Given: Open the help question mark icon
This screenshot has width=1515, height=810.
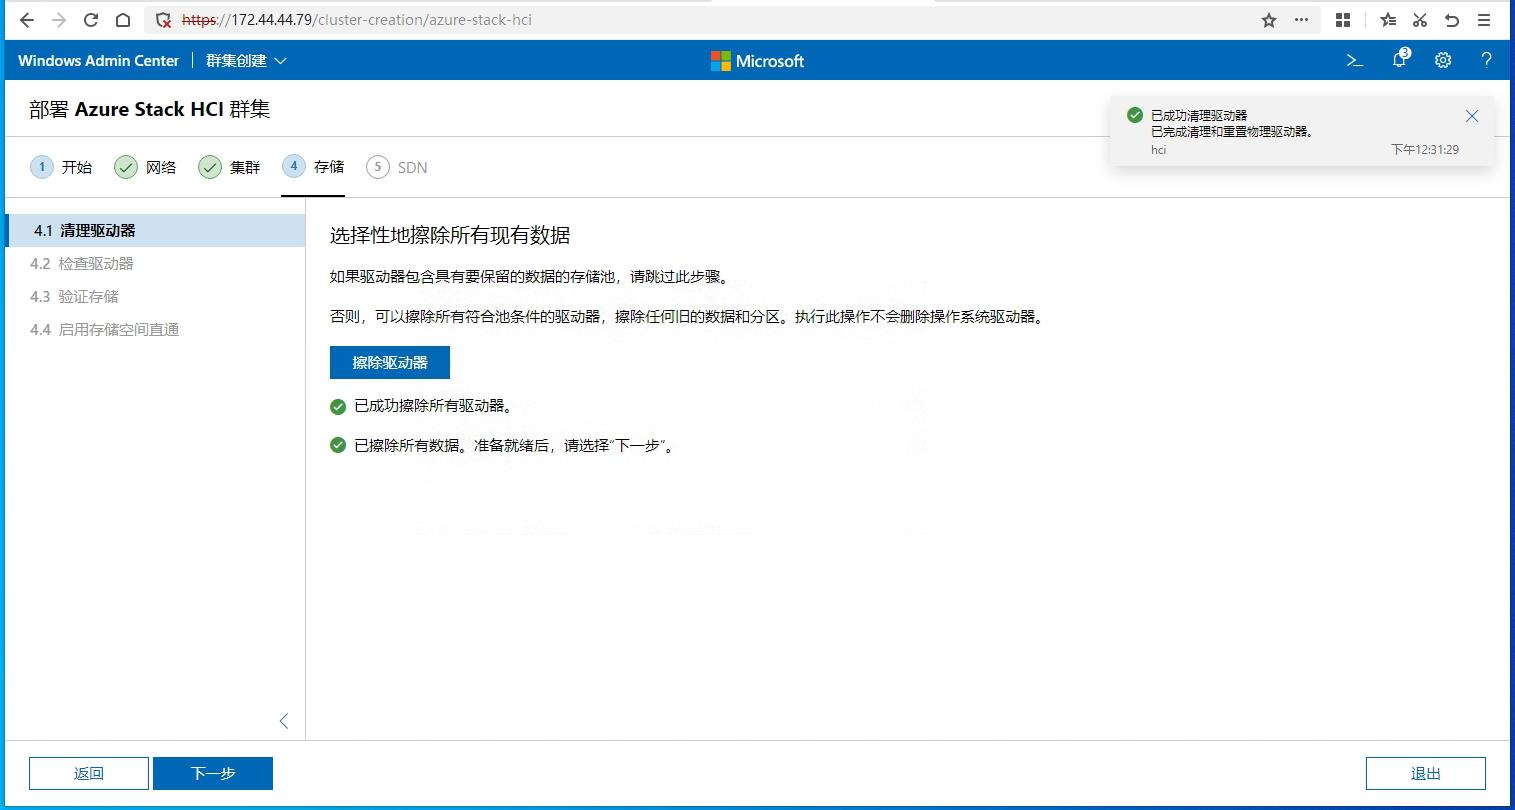Looking at the screenshot, I should click(x=1487, y=60).
